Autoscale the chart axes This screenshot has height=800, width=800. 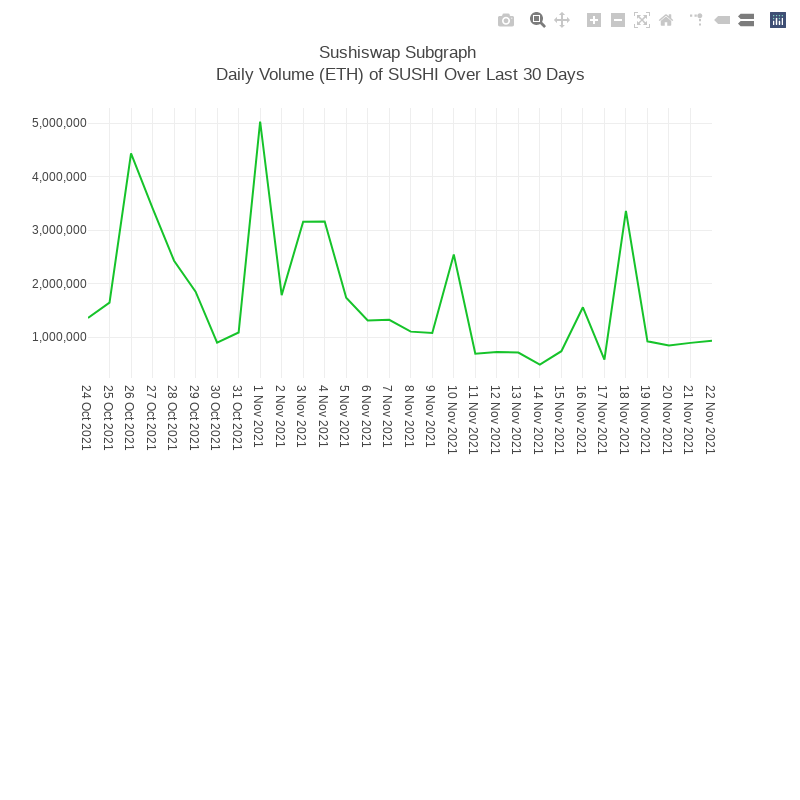pos(642,20)
